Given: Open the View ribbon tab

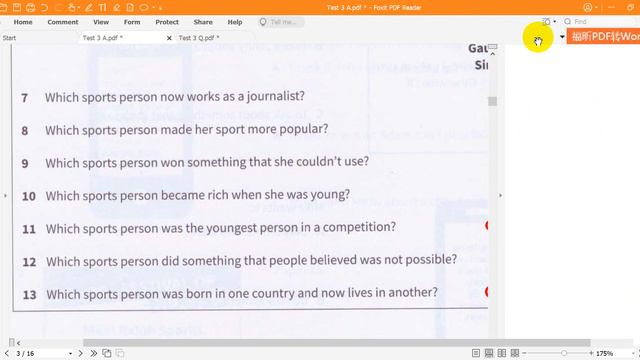Looking at the screenshot, I should (x=101, y=22).
